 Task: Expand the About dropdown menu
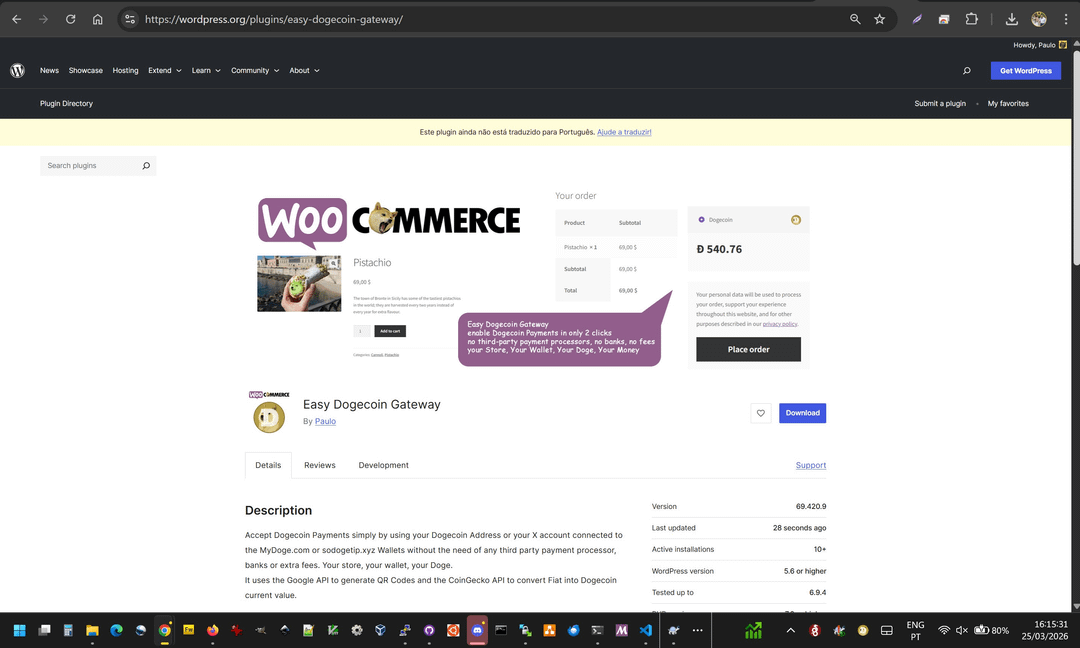304,71
